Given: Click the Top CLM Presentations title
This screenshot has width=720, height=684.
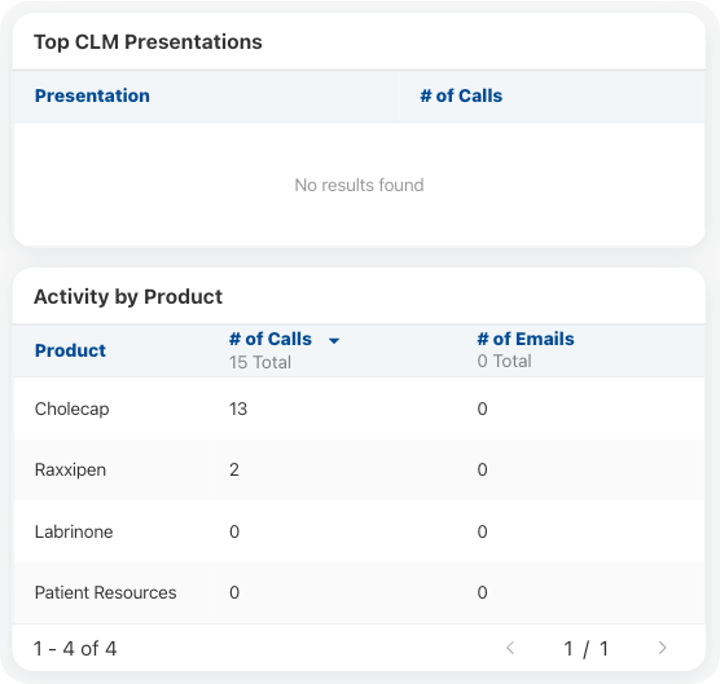Looking at the screenshot, I should (x=148, y=42).
